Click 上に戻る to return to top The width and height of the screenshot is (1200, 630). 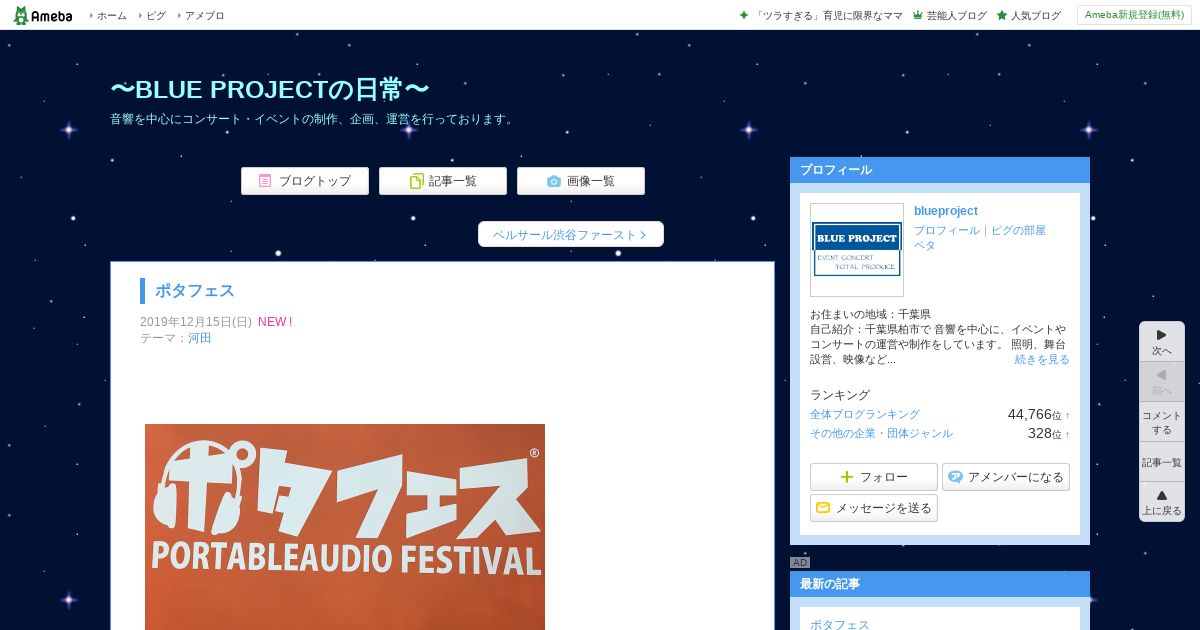click(x=1162, y=502)
